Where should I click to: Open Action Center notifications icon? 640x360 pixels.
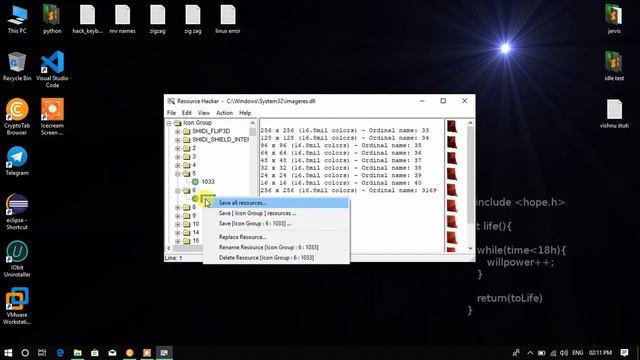(x=624, y=353)
